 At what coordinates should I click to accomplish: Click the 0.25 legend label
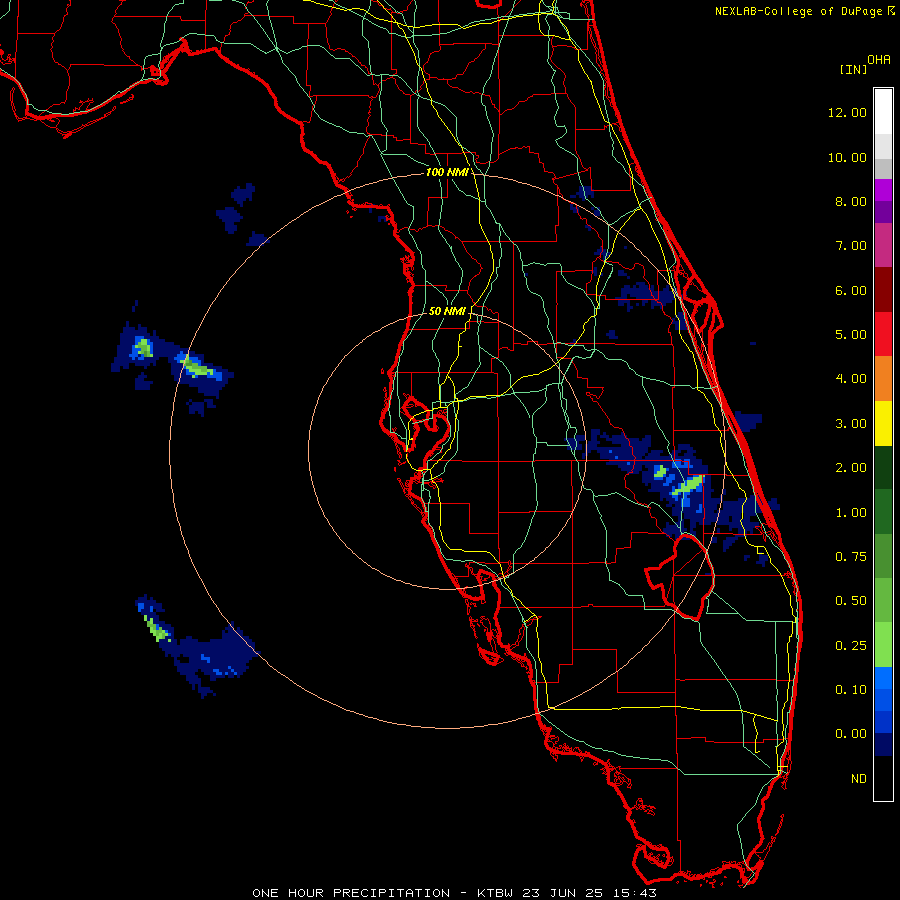[x=851, y=646]
